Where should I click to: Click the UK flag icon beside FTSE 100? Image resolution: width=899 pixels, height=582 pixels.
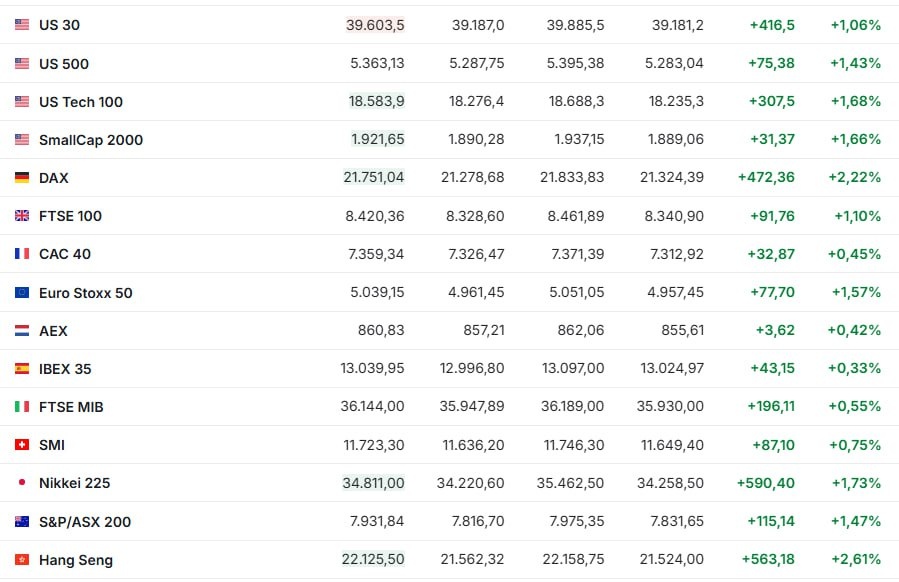point(22,216)
